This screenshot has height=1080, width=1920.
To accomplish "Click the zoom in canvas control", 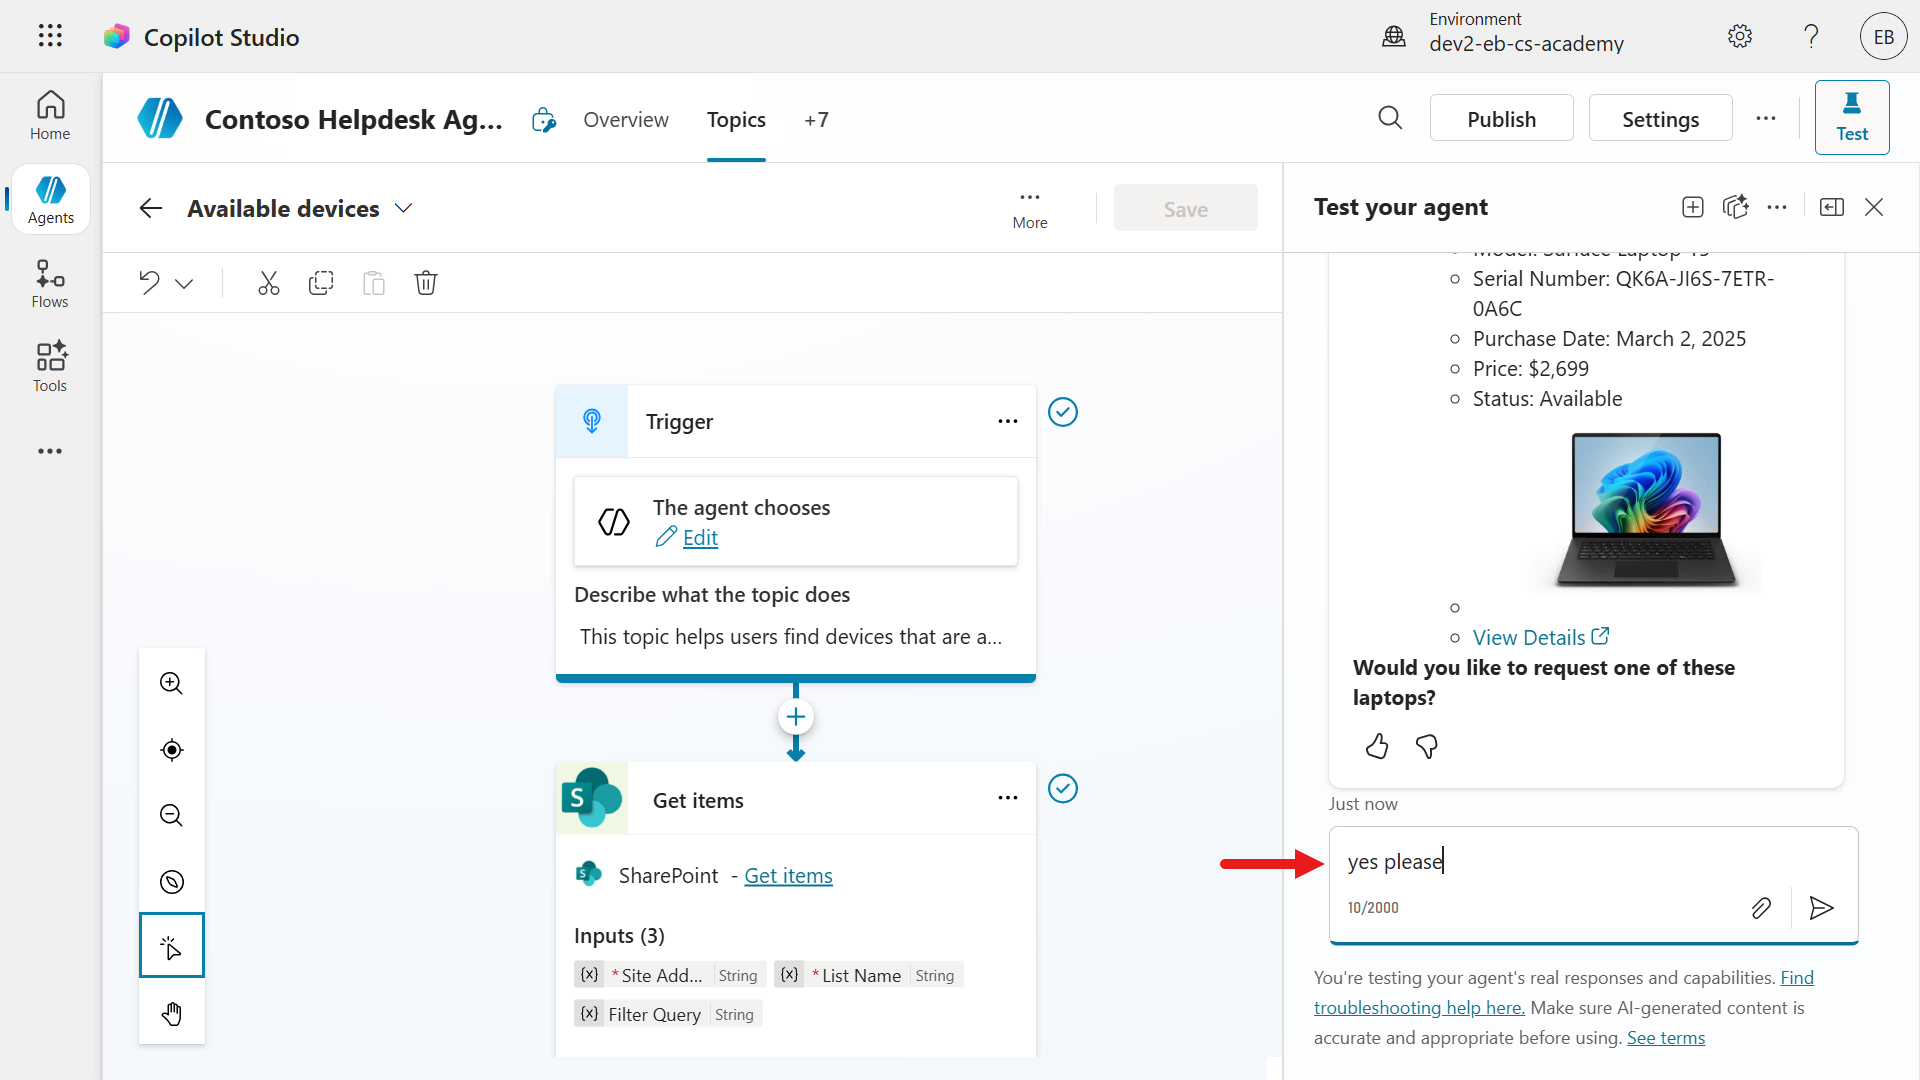I will pyautogui.click(x=172, y=684).
